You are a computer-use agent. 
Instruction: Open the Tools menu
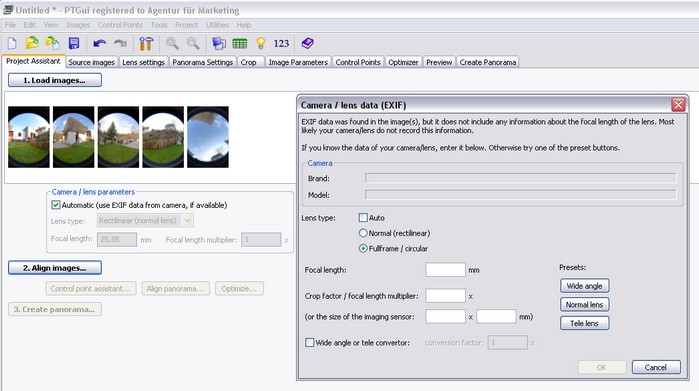159,25
